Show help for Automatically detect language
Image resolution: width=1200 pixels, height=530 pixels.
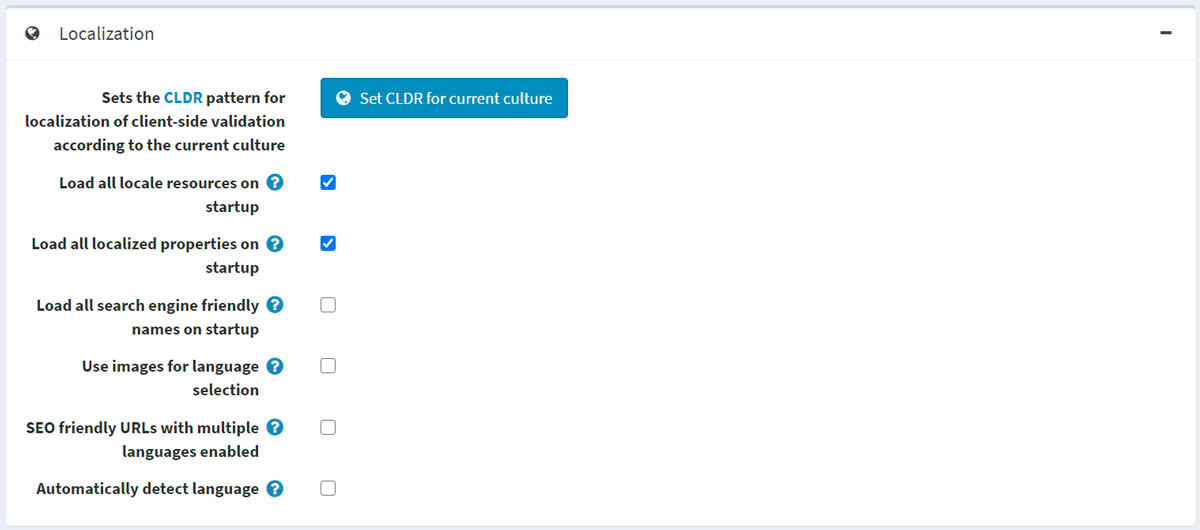(275, 489)
